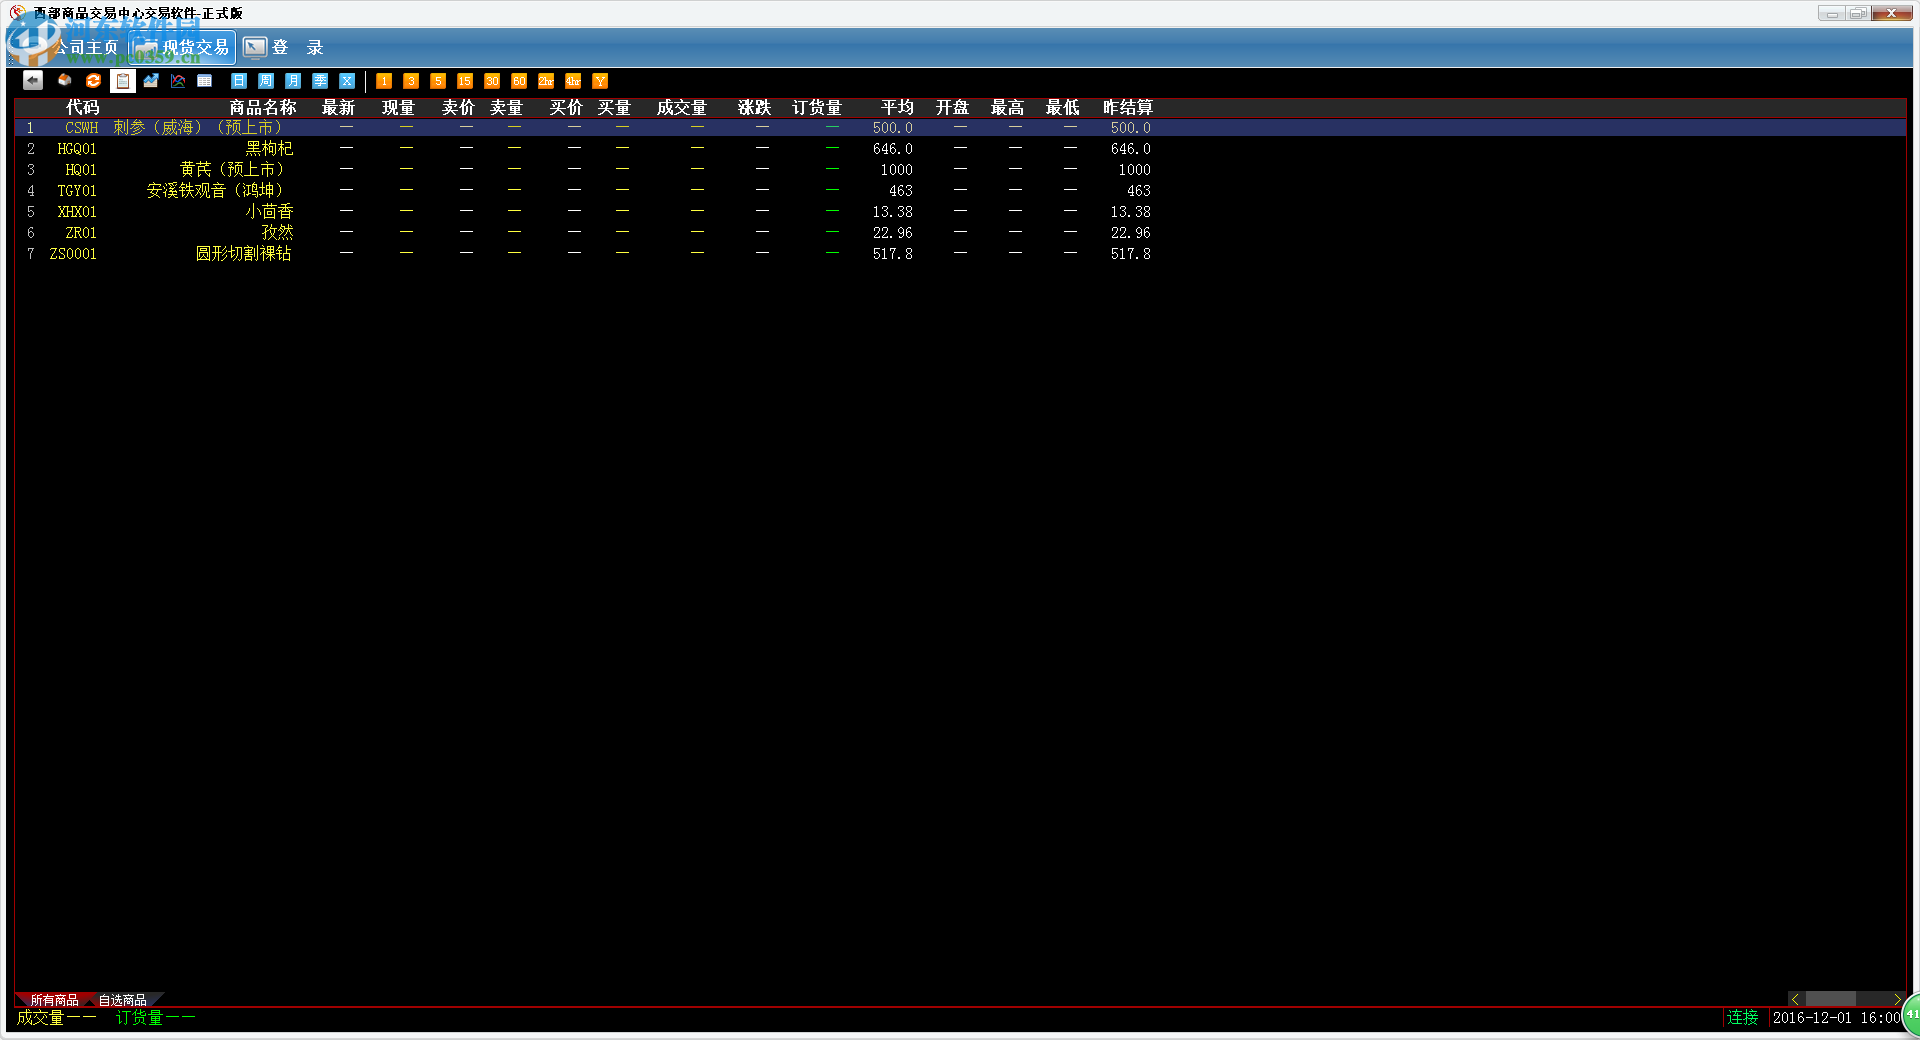Select the HQ01 黄芪 row
Image resolution: width=1920 pixels, height=1040 pixels.
click(960, 170)
